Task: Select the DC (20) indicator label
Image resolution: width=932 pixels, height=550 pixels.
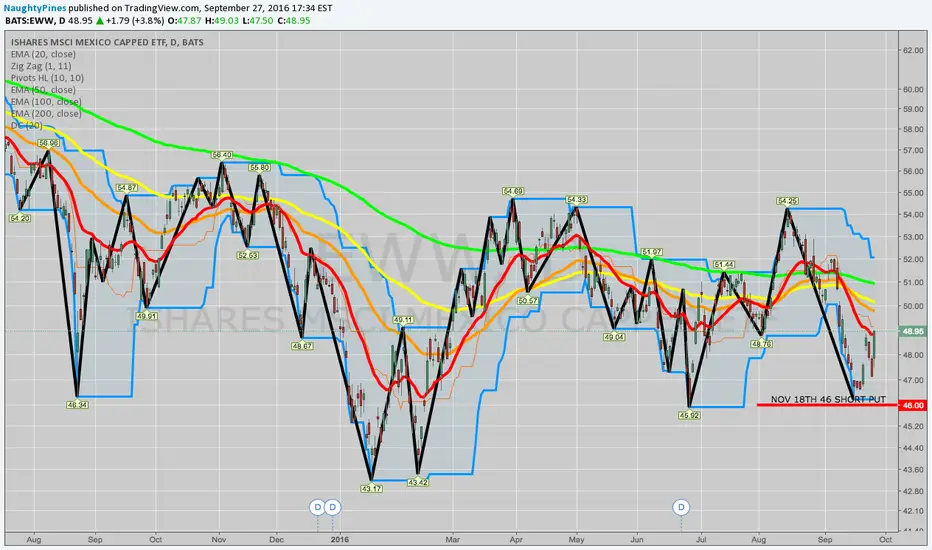Action: click(26, 125)
